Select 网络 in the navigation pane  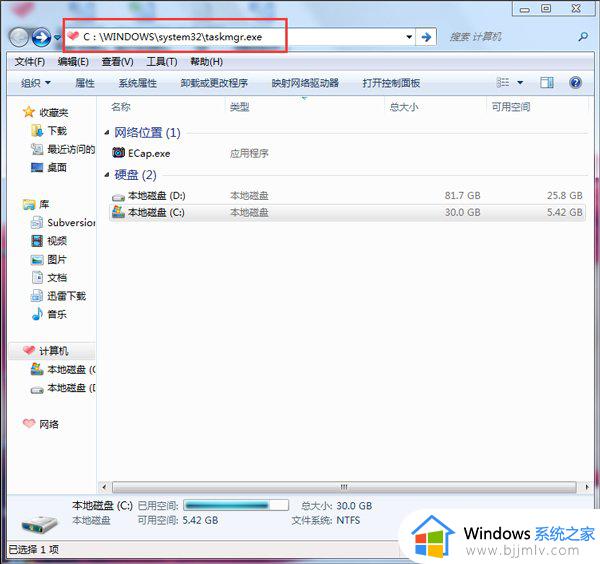49,424
